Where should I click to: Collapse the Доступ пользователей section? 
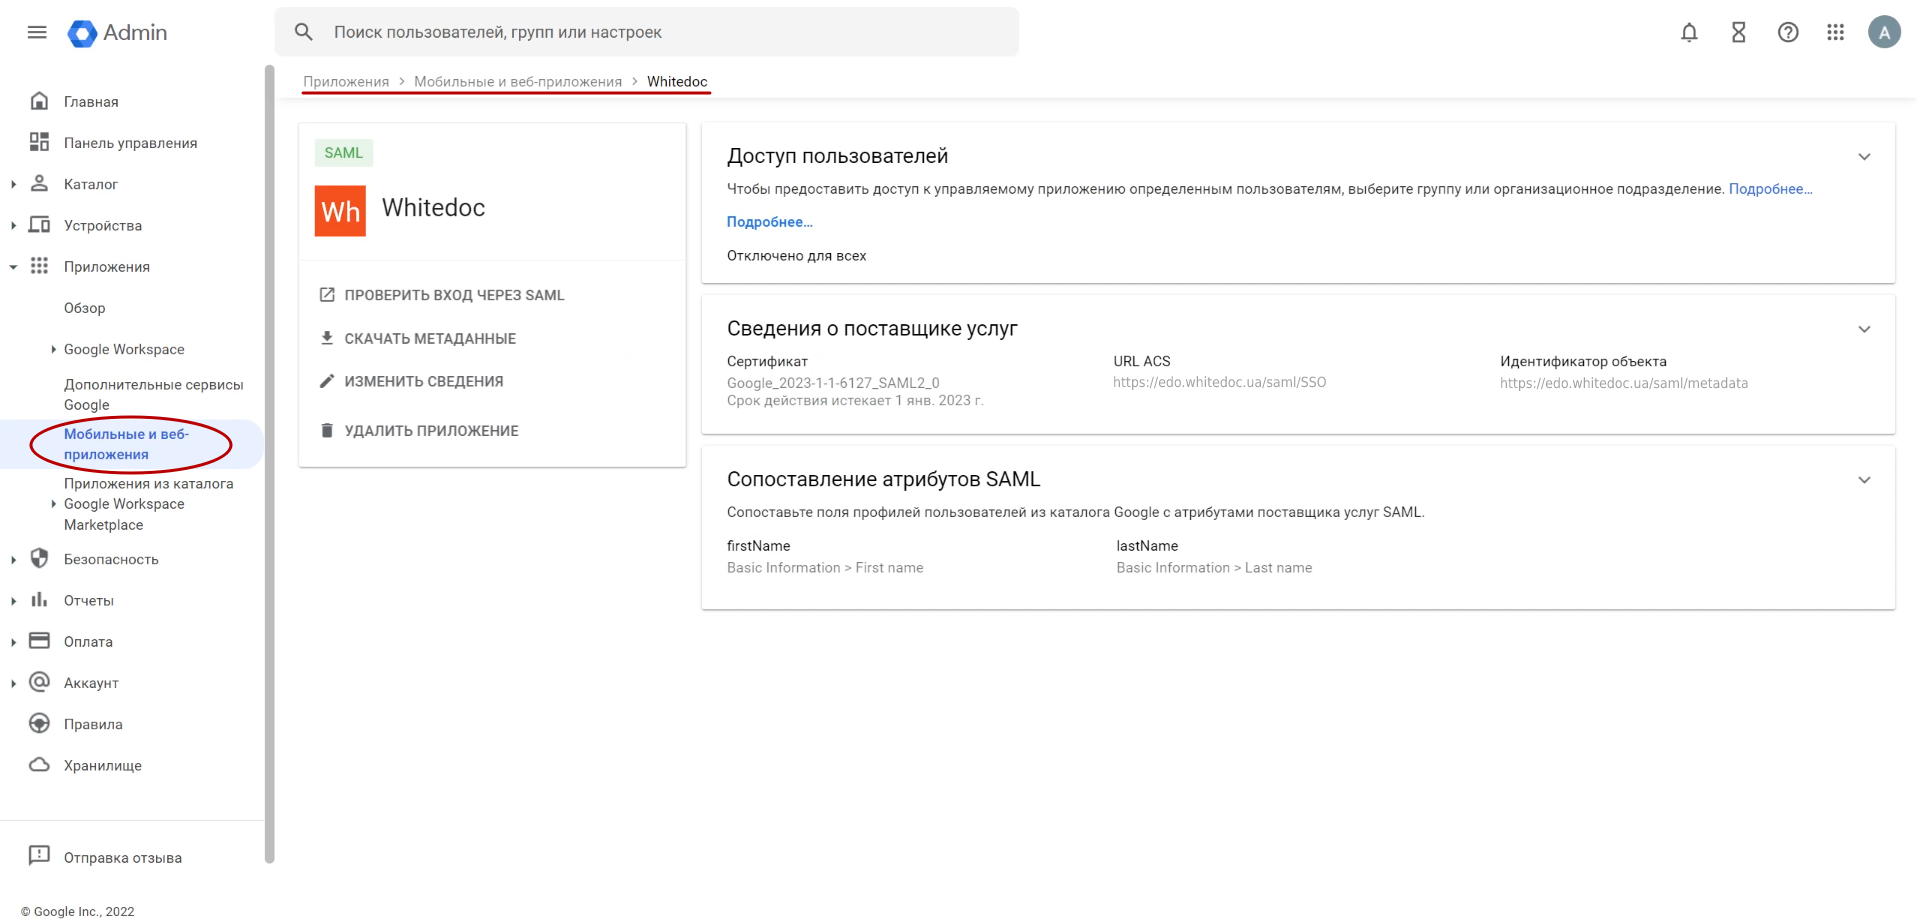[1864, 157]
